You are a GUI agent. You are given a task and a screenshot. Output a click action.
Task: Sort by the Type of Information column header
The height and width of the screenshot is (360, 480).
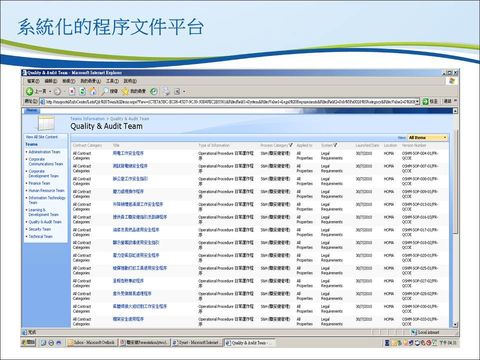[x=214, y=145]
